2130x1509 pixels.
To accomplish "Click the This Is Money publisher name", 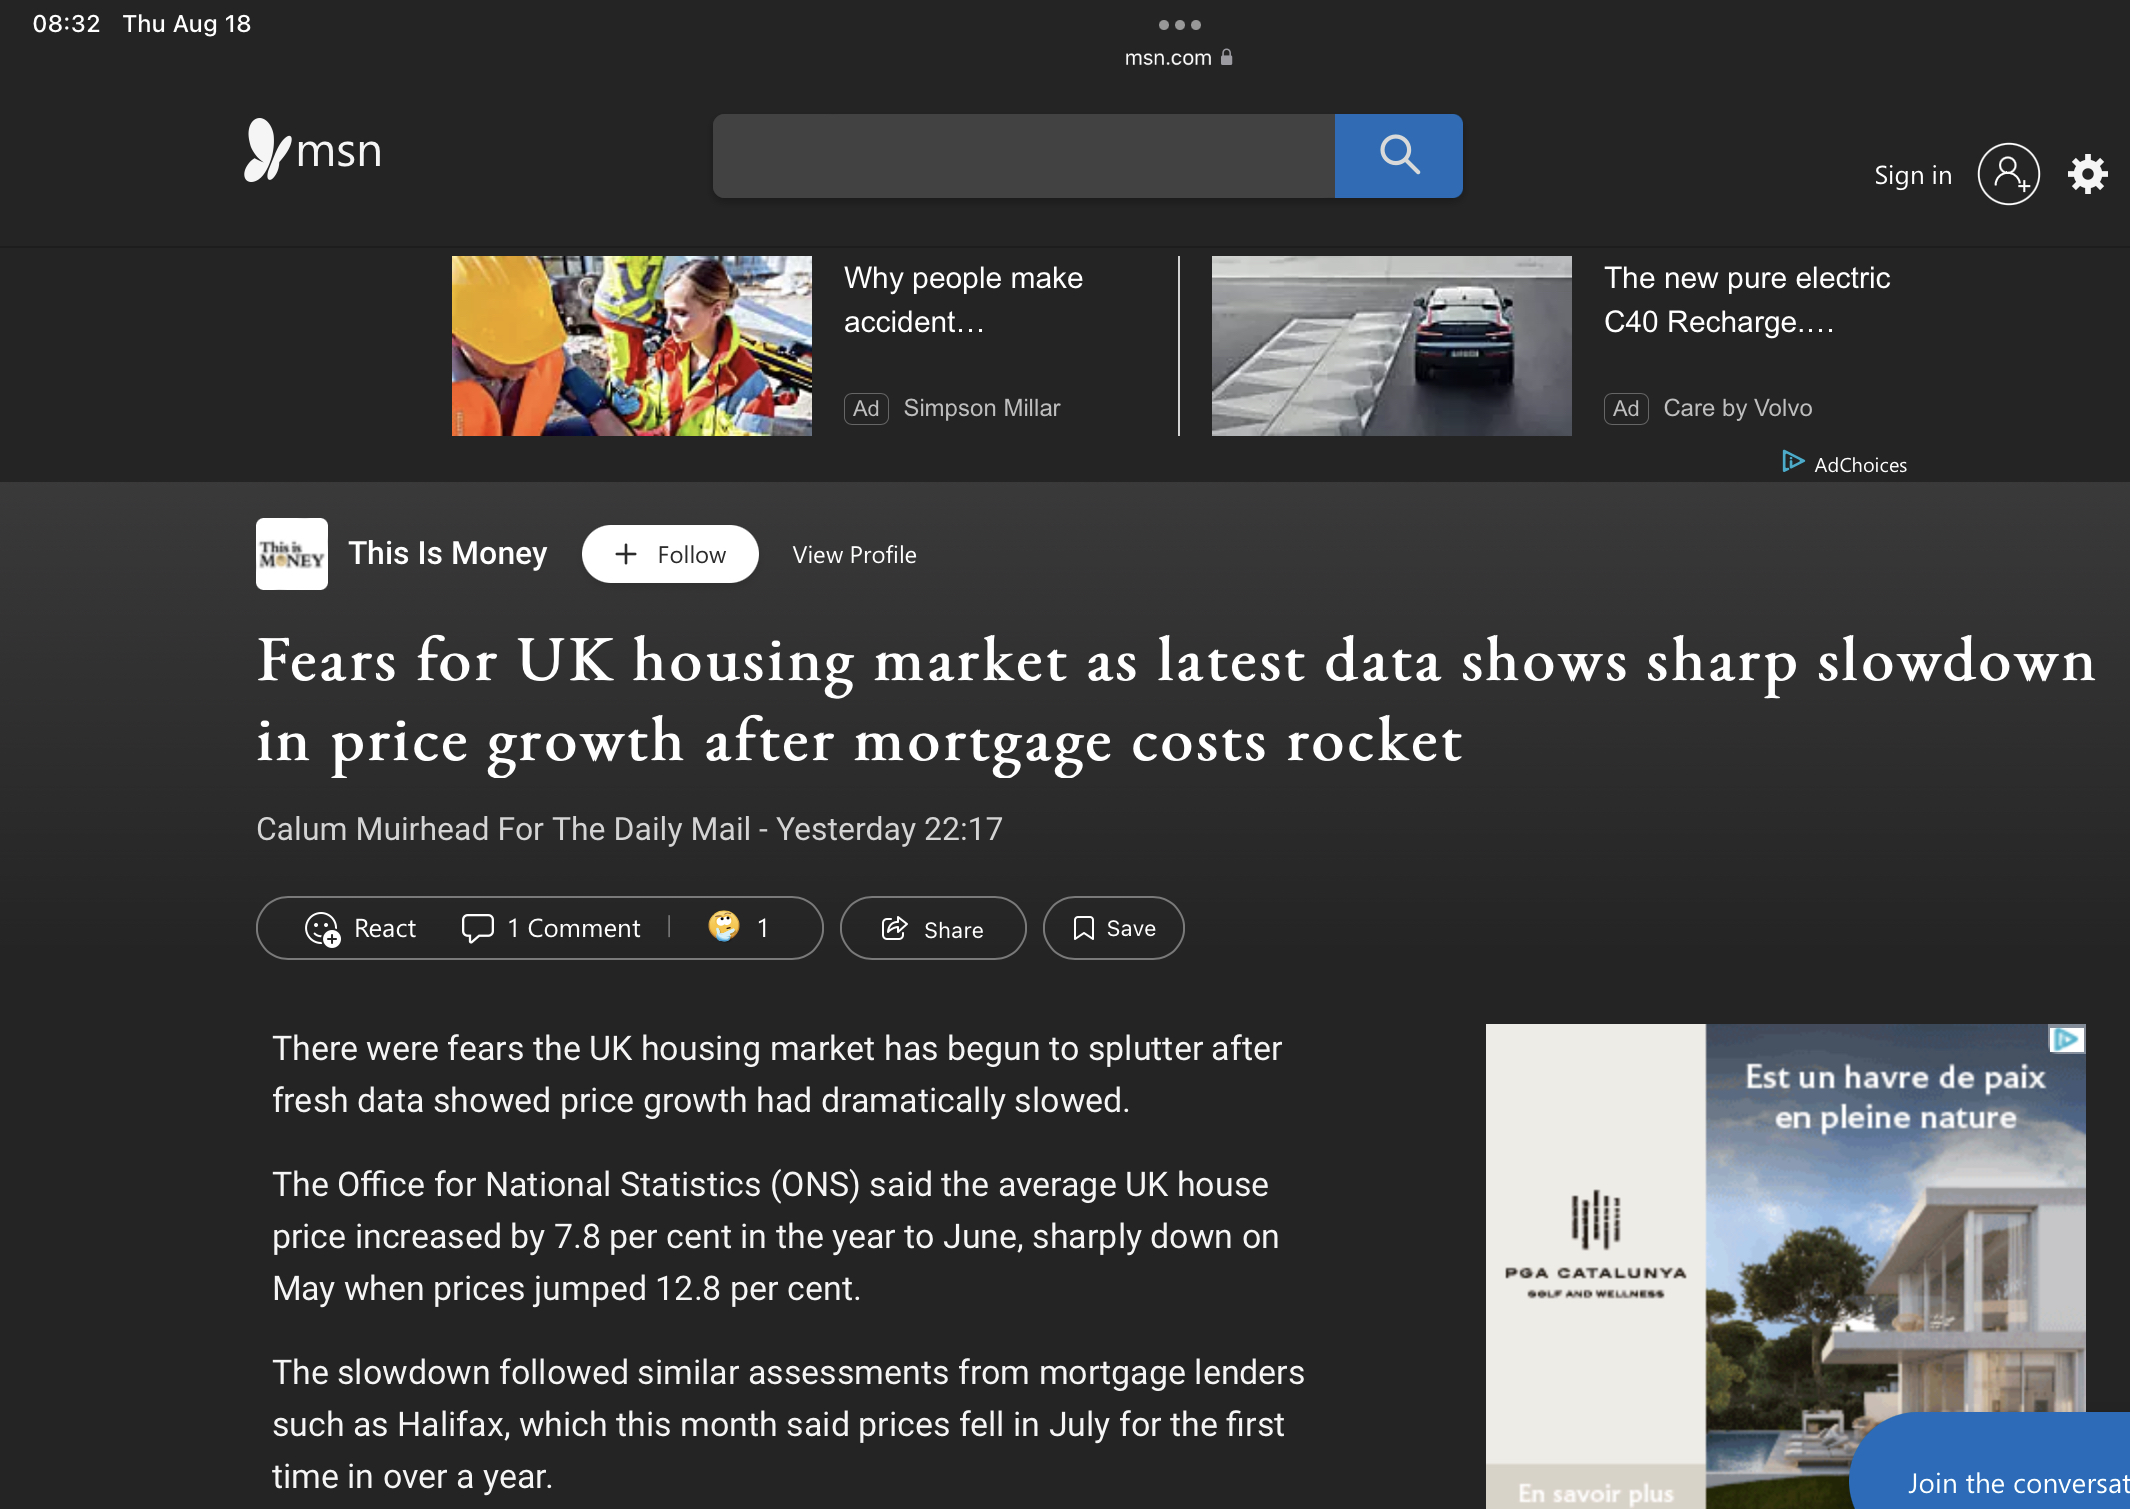I will tap(448, 553).
